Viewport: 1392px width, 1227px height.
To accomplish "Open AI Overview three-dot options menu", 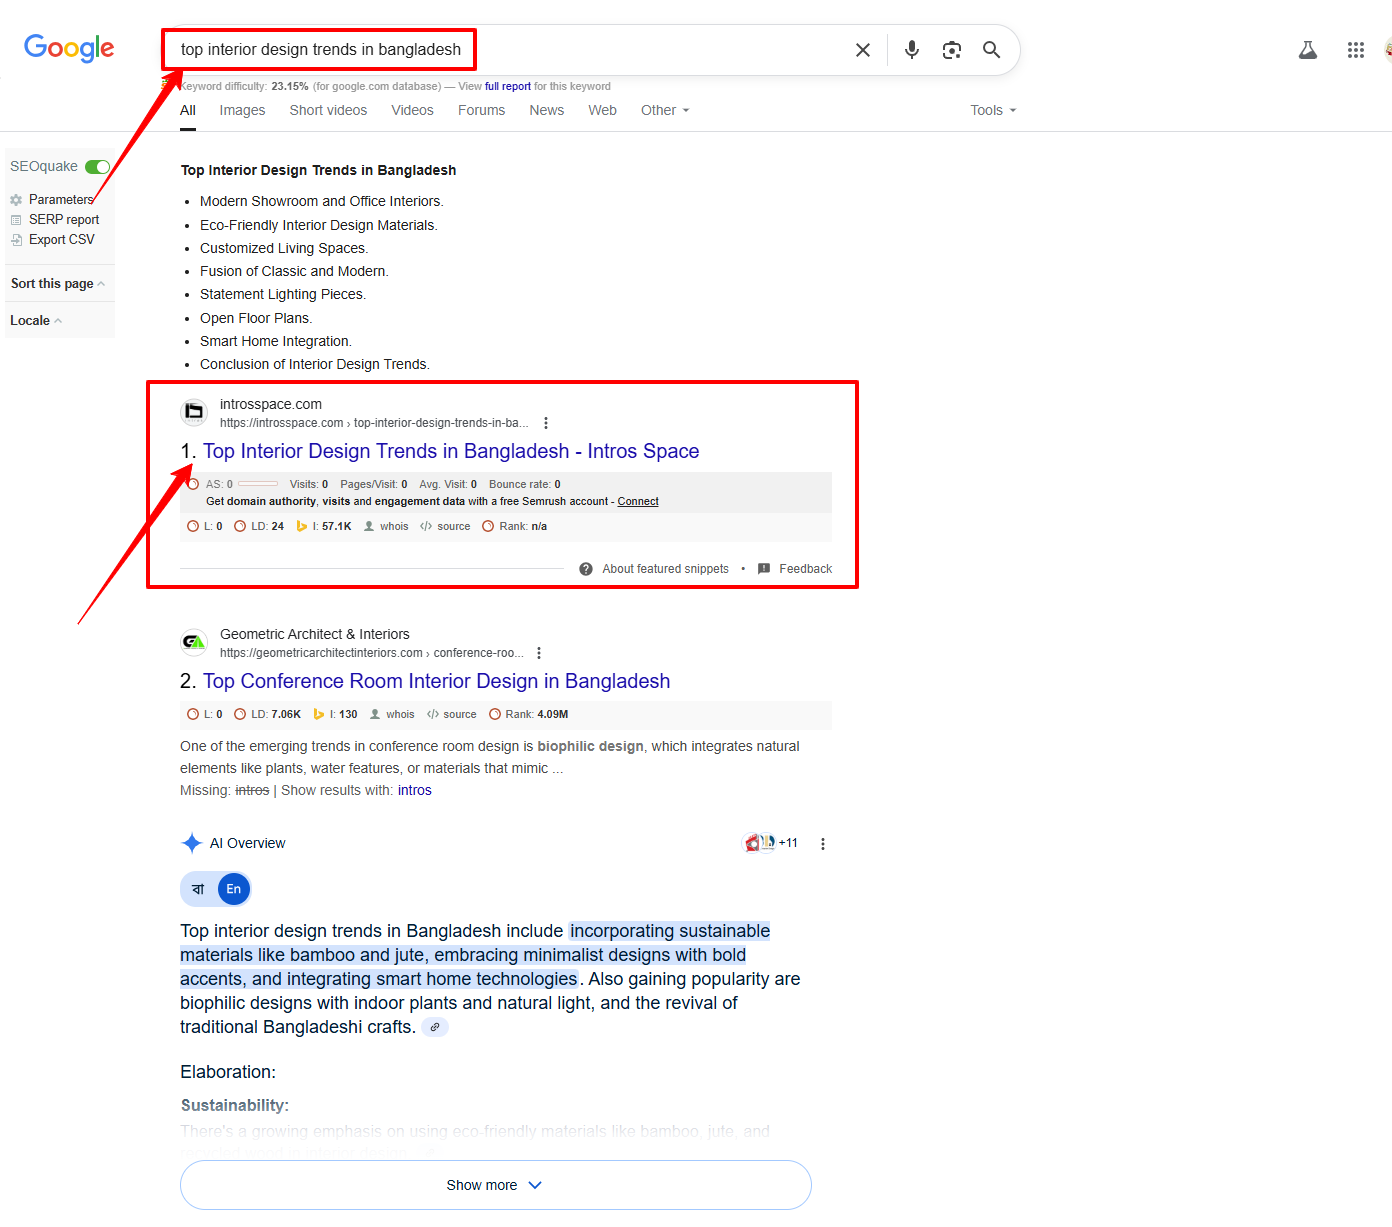I will coord(823,844).
